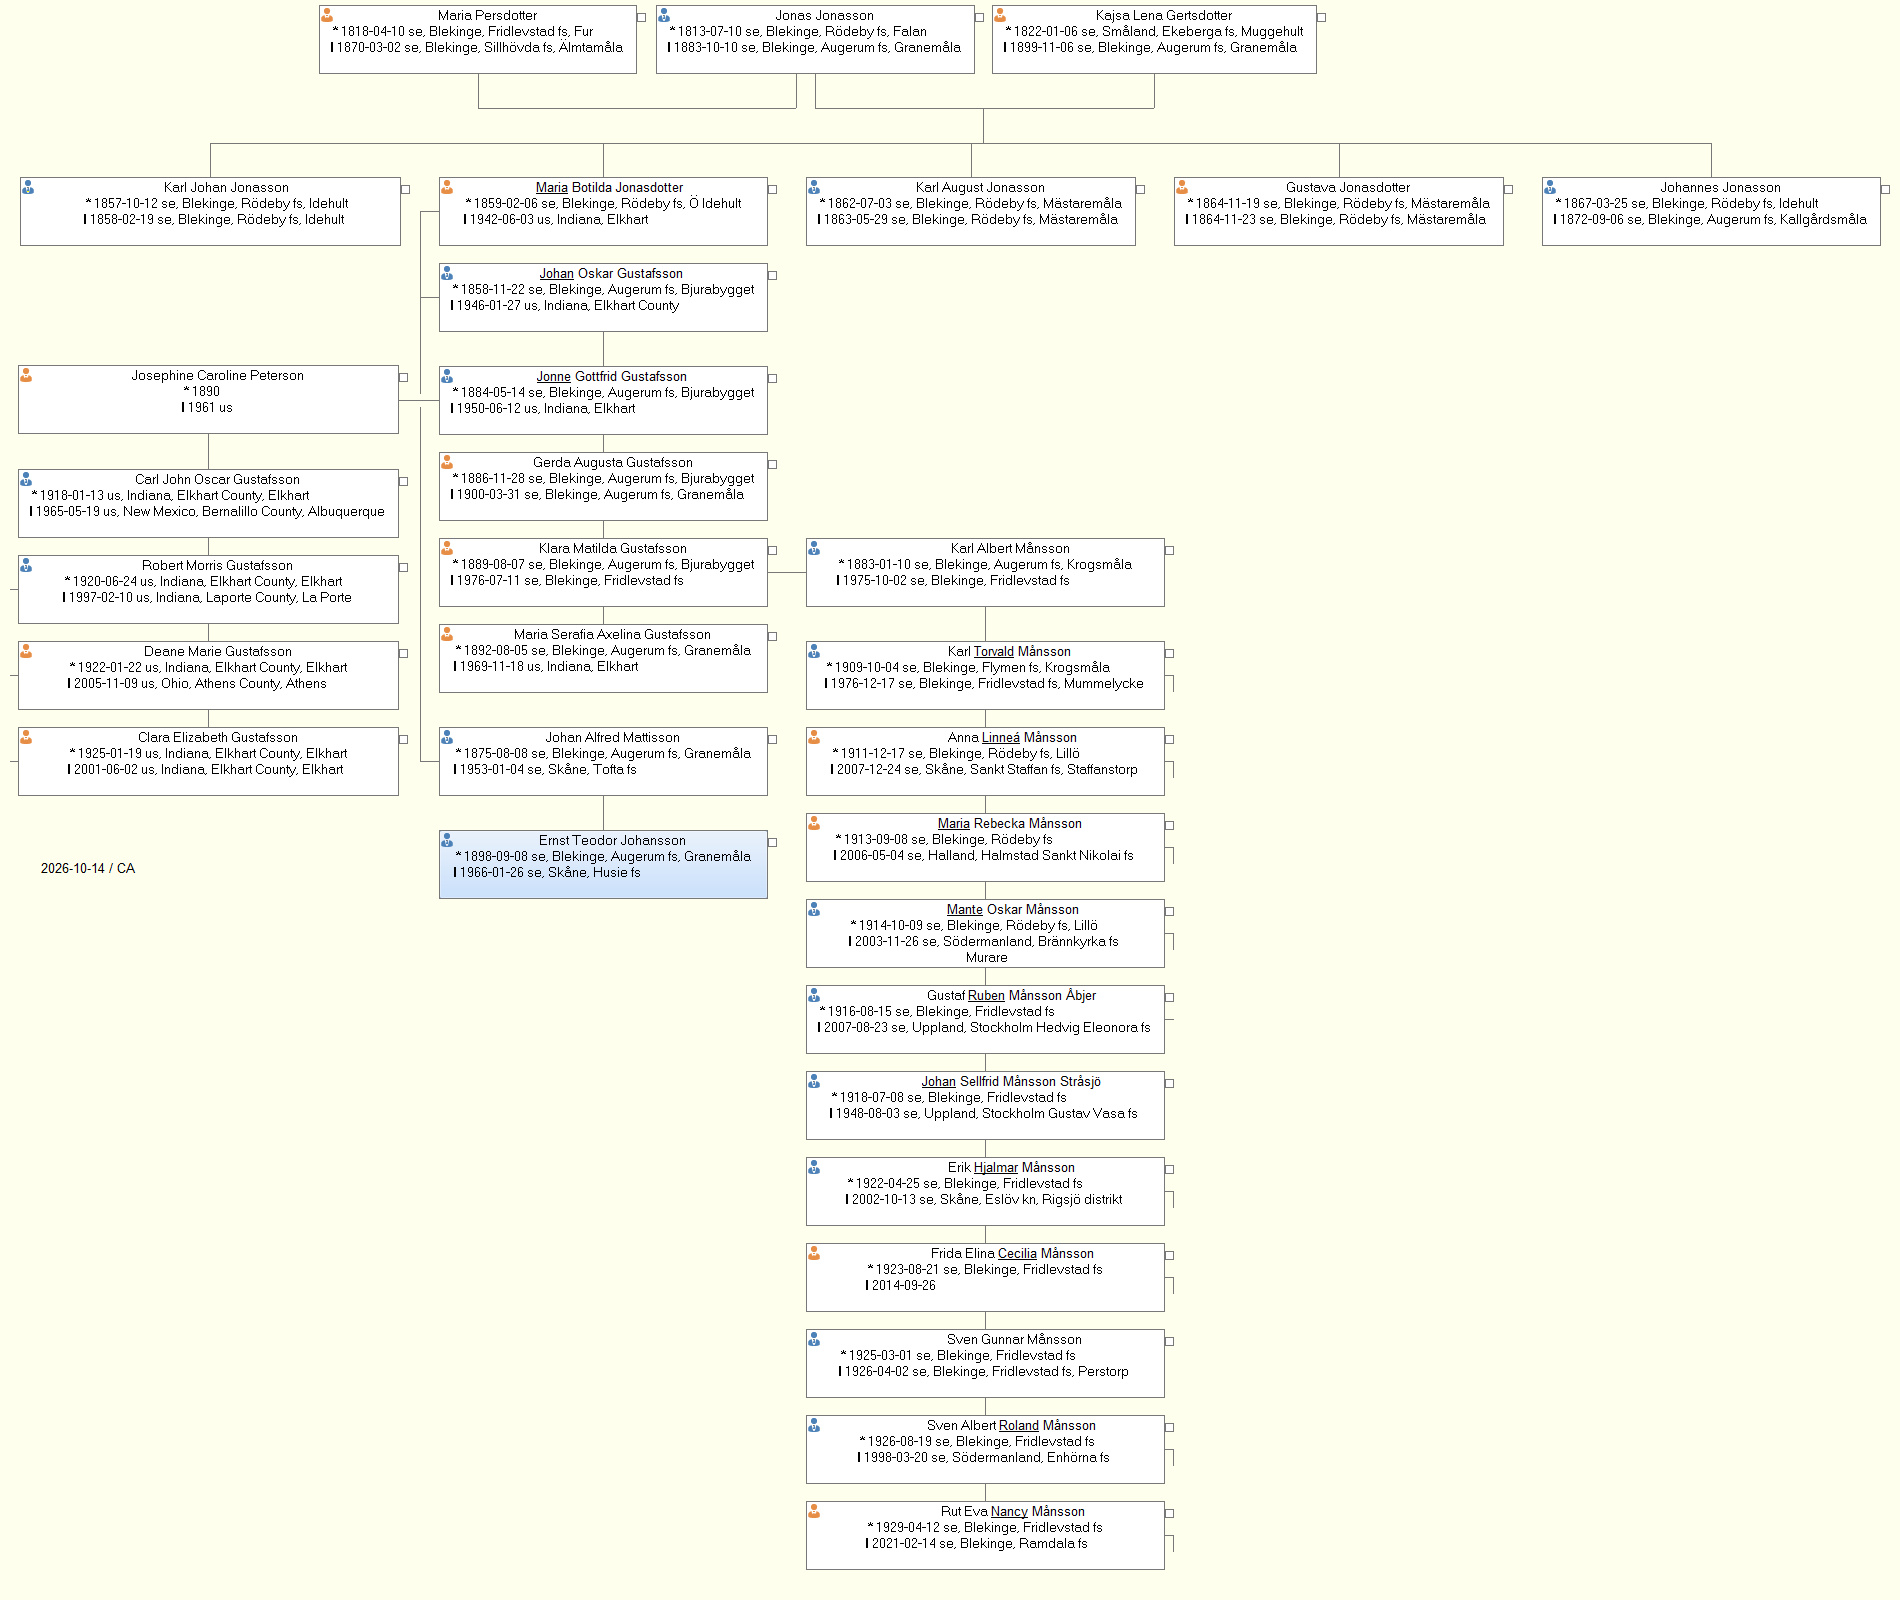Click the female icon beside Gerda Augusta Gustafsson
This screenshot has height=1600, width=1900.
447,462
